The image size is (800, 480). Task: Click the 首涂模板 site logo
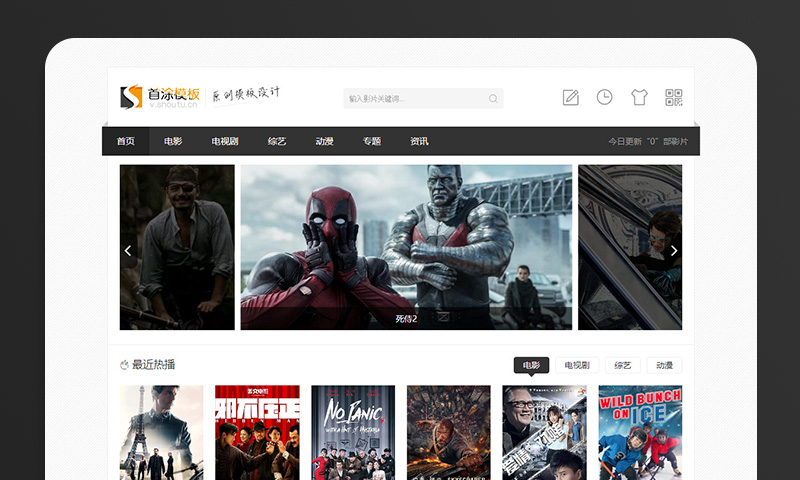point(161,97)
